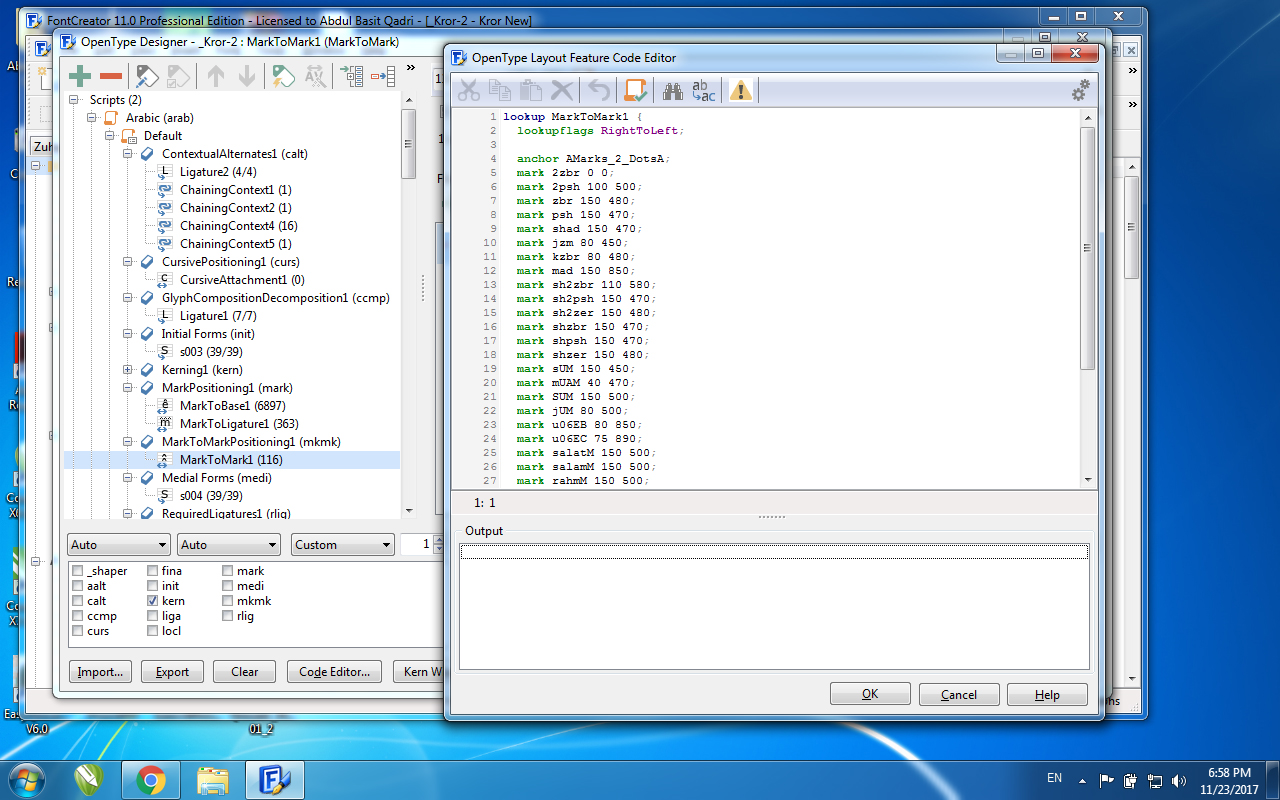The height and width of the screenshot is (800, 1280).
Task: Click the Copy icon in Code Editor
Action: (499, 91)
